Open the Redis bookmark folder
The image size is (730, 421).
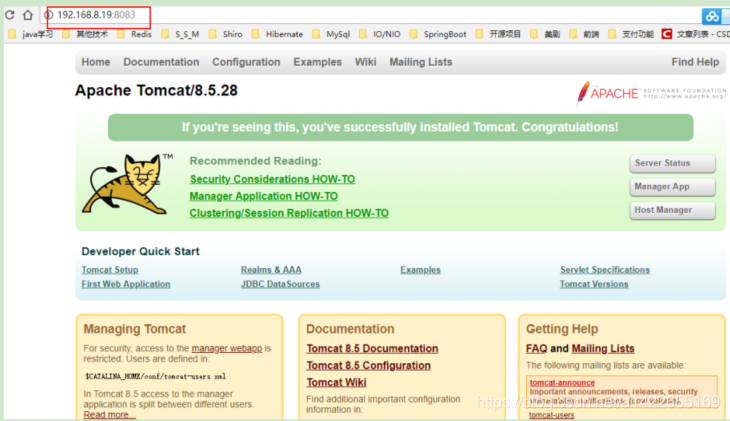coord(134,34)
